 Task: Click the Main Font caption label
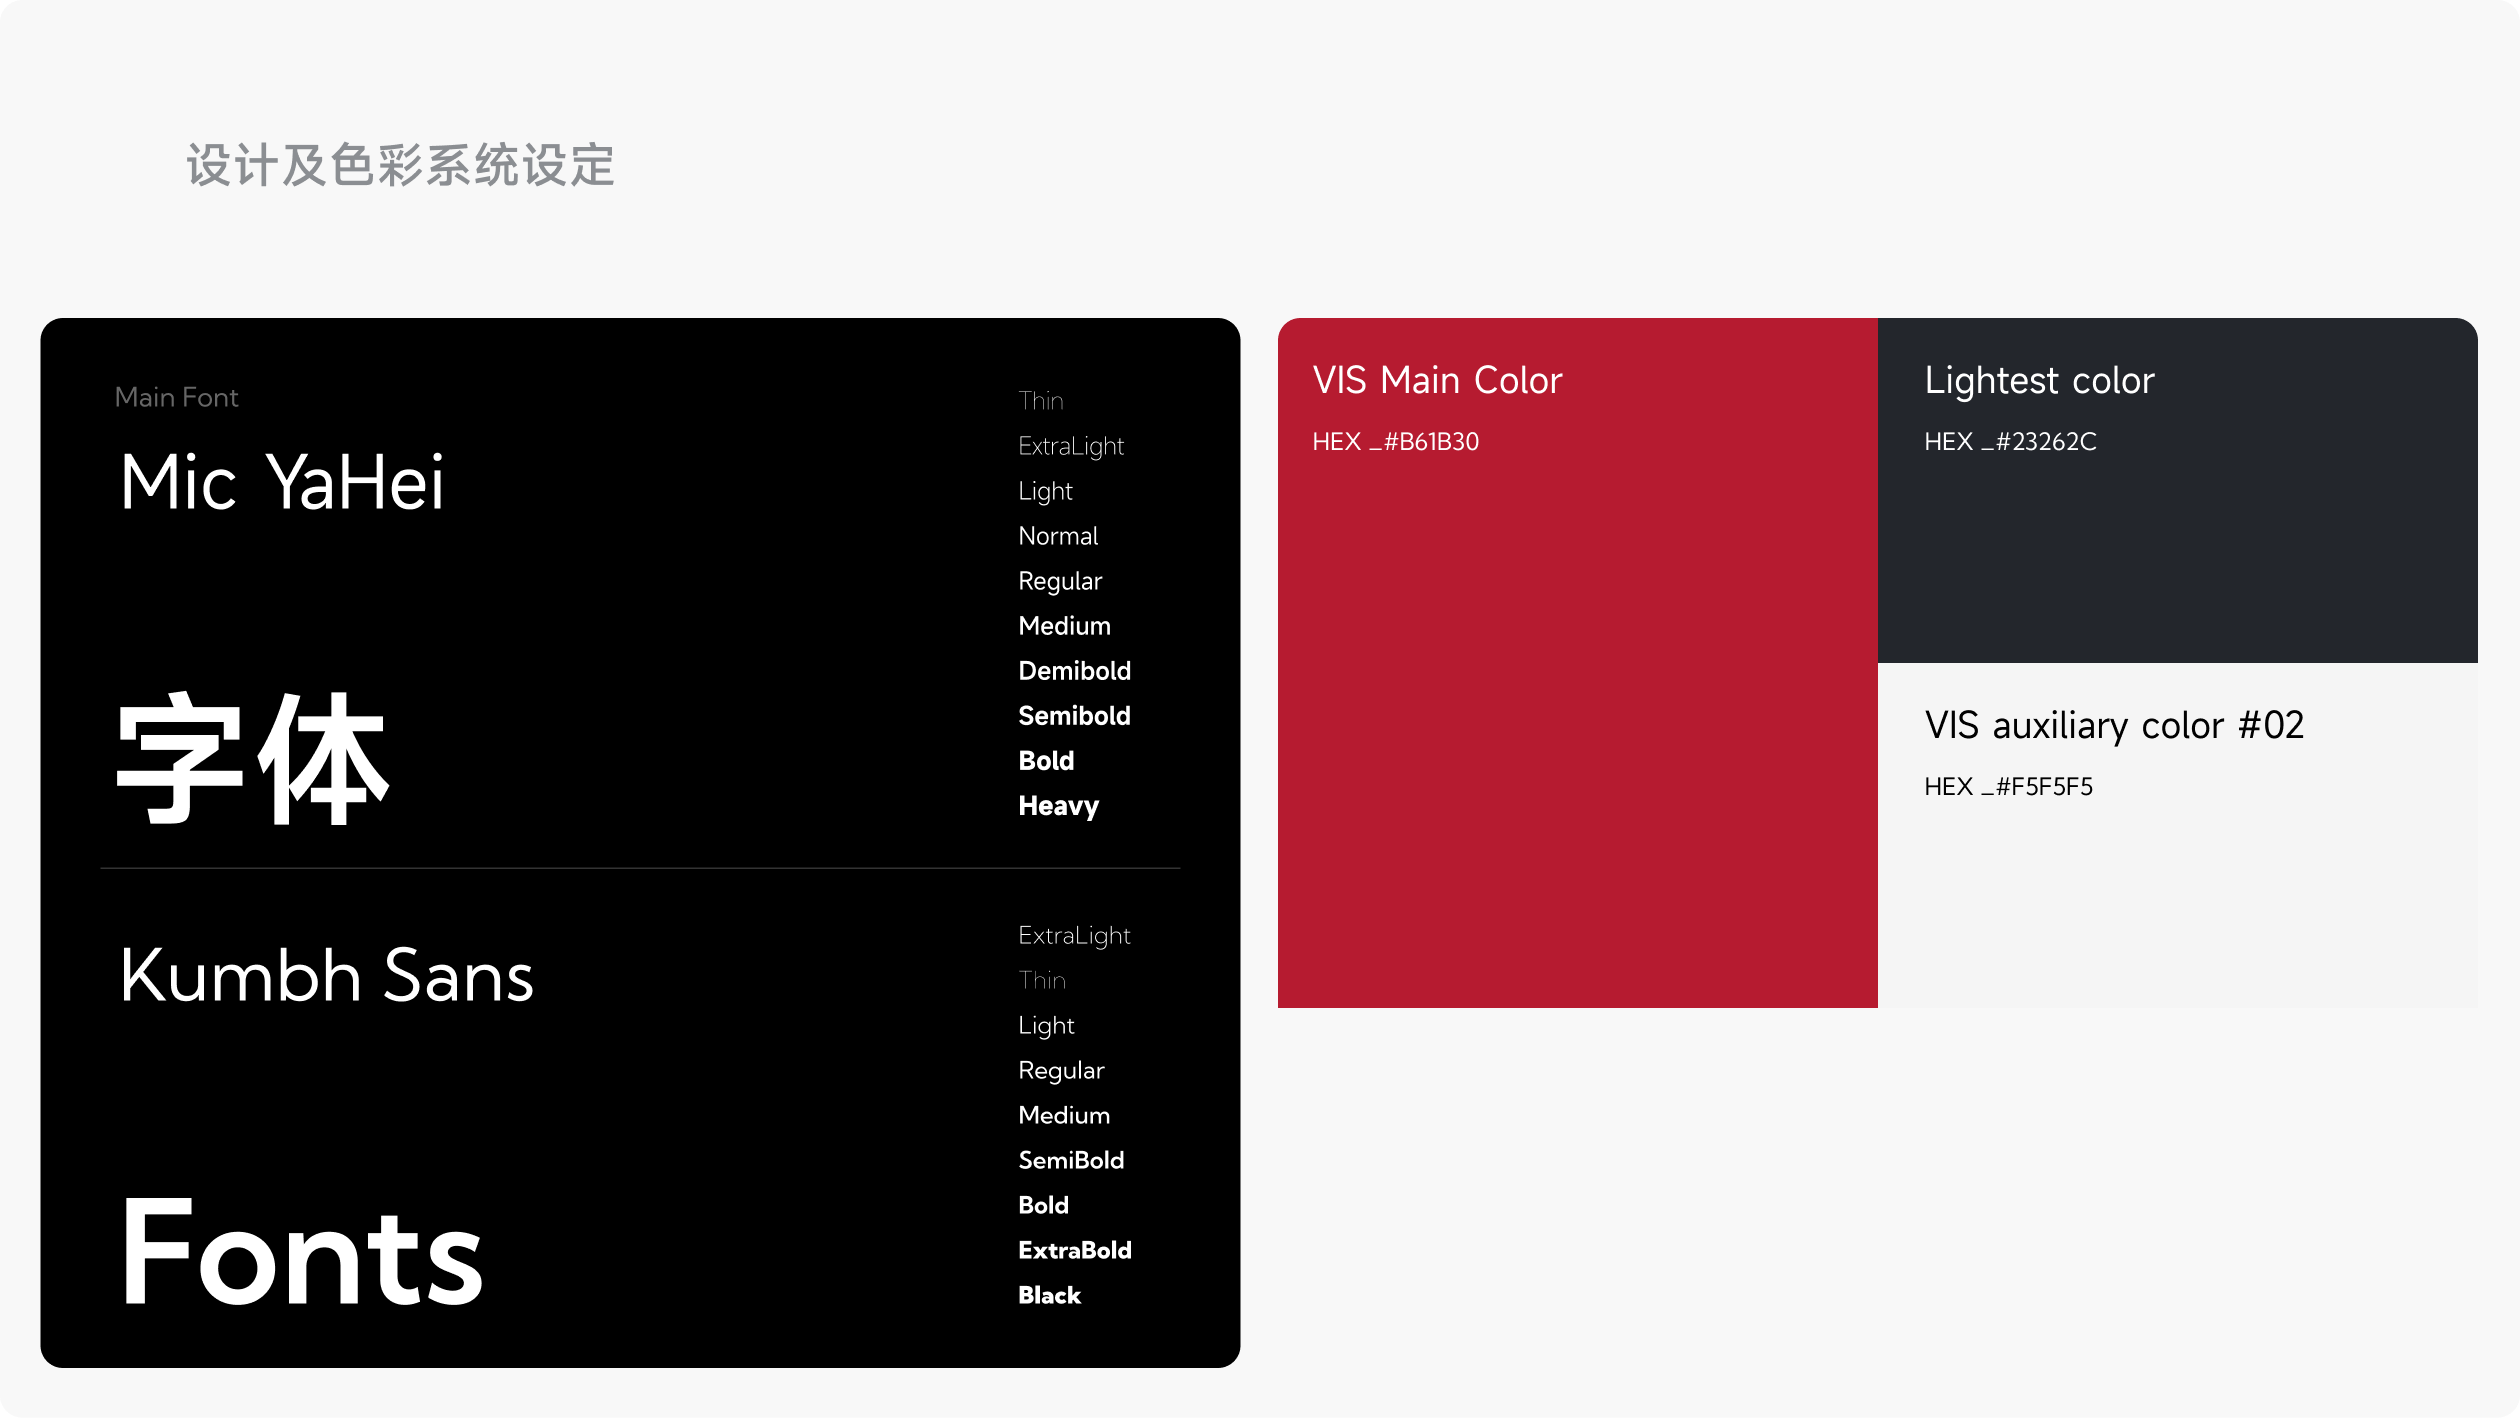[176, 398]
